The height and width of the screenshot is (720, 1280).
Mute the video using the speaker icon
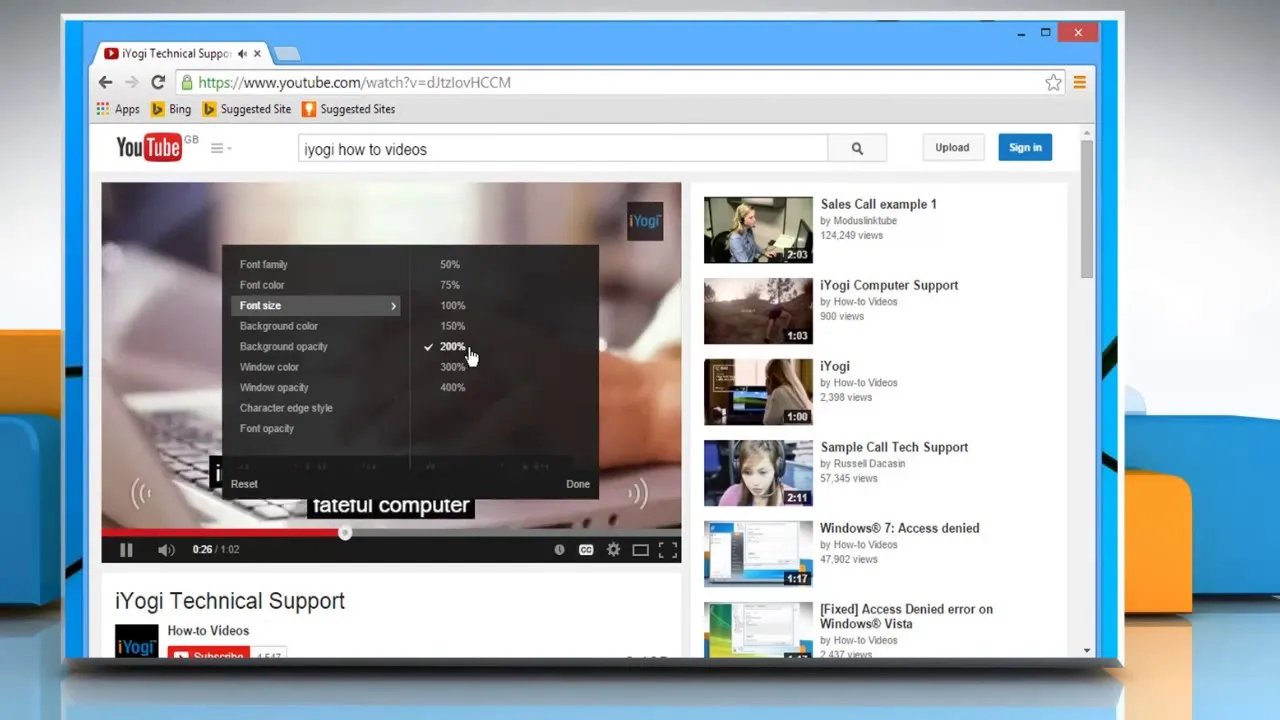pyautogui.click(x=166, y=549)
